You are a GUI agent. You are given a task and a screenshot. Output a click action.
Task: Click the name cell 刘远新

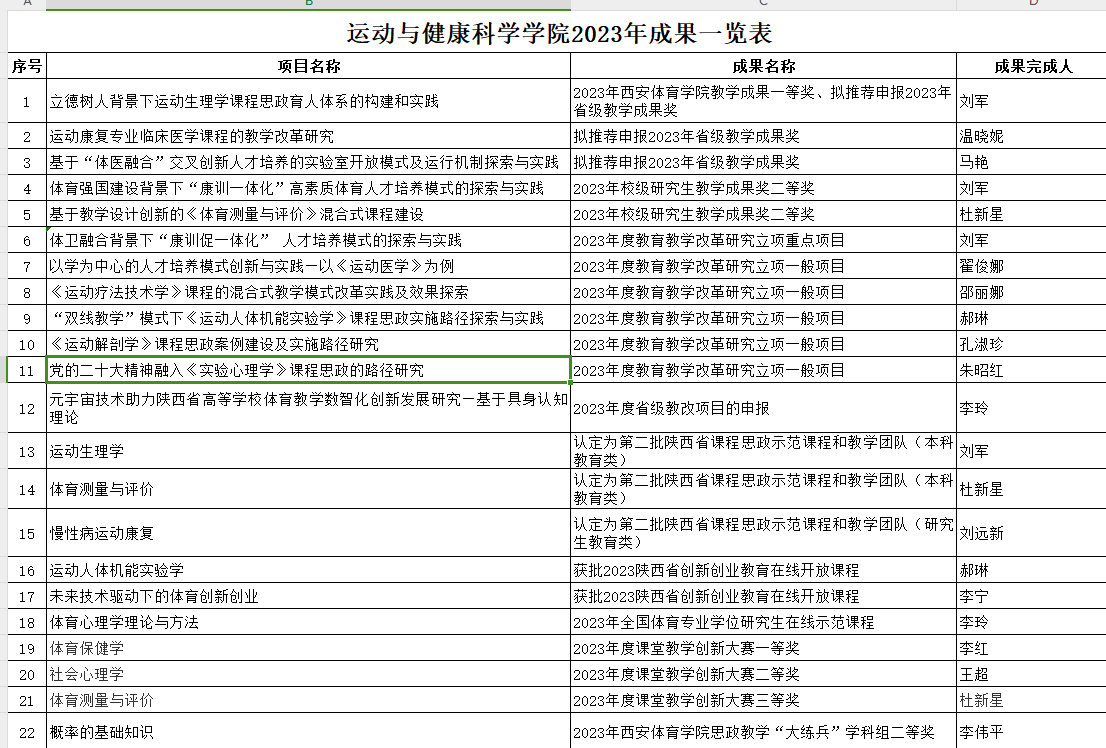pyautogui.click(x=1030, y=533)
